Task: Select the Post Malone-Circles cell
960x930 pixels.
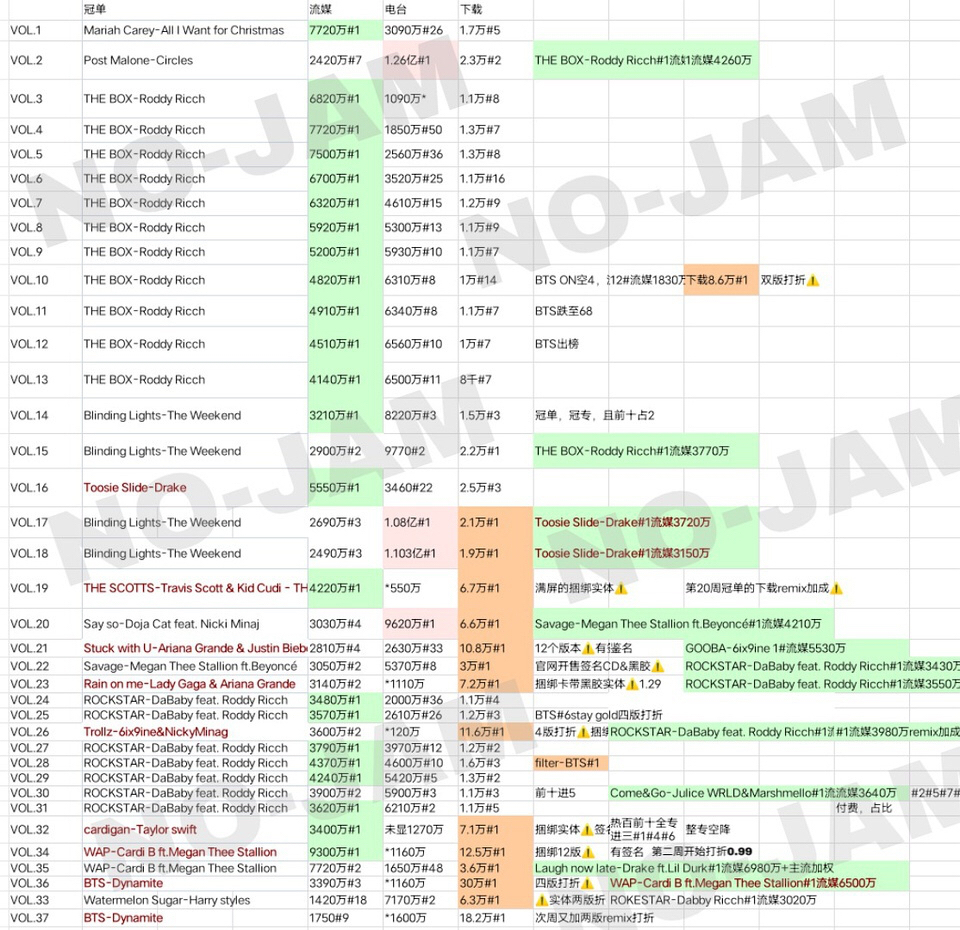Action: click(195, 60)
